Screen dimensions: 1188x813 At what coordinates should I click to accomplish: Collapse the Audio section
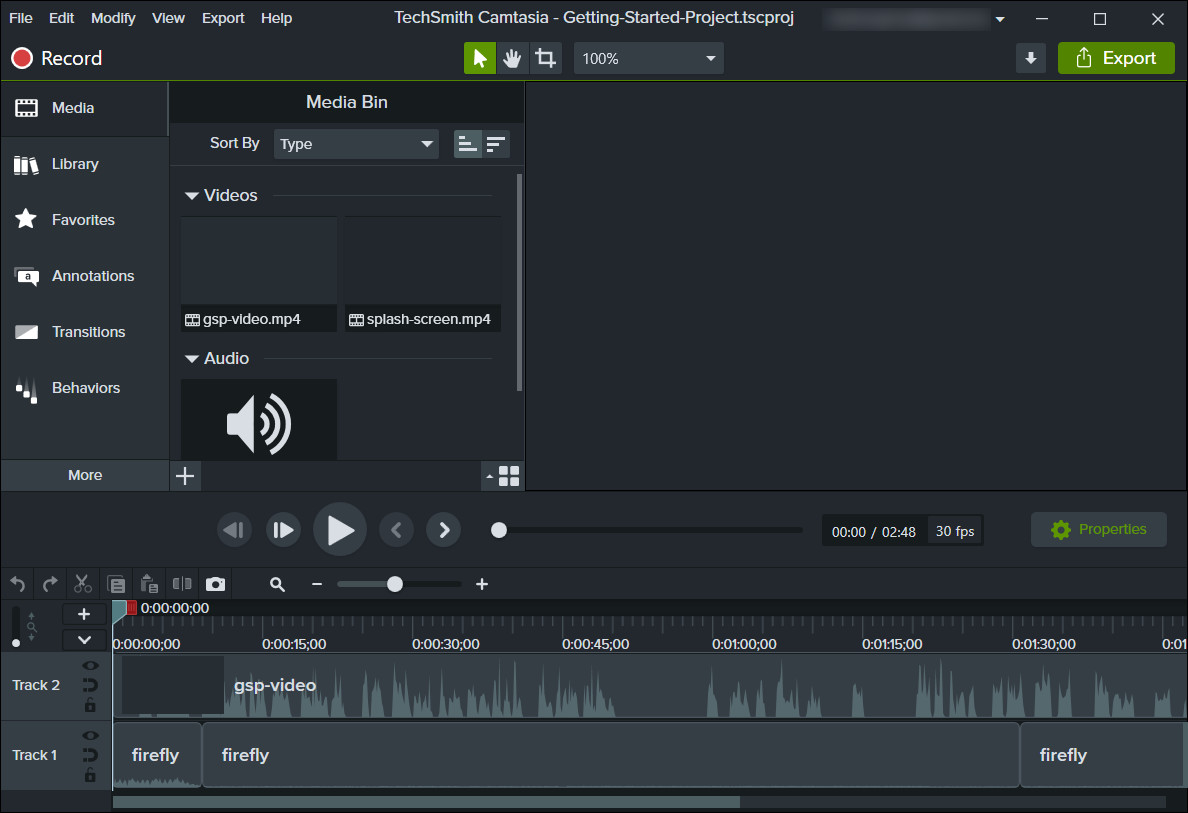click(x=192, y=359)
